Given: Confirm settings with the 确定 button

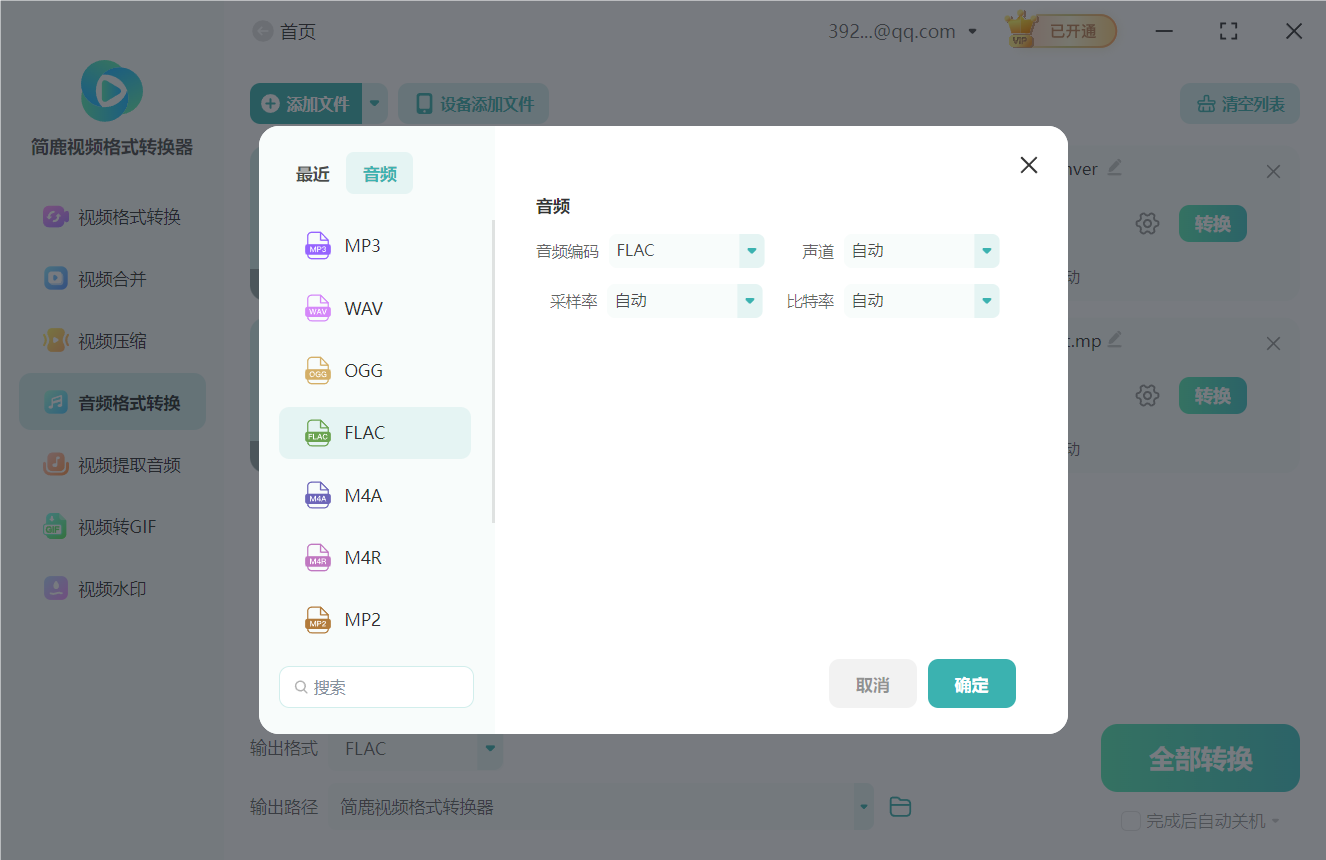Looking at the screenshot, I should coord(971,683).
